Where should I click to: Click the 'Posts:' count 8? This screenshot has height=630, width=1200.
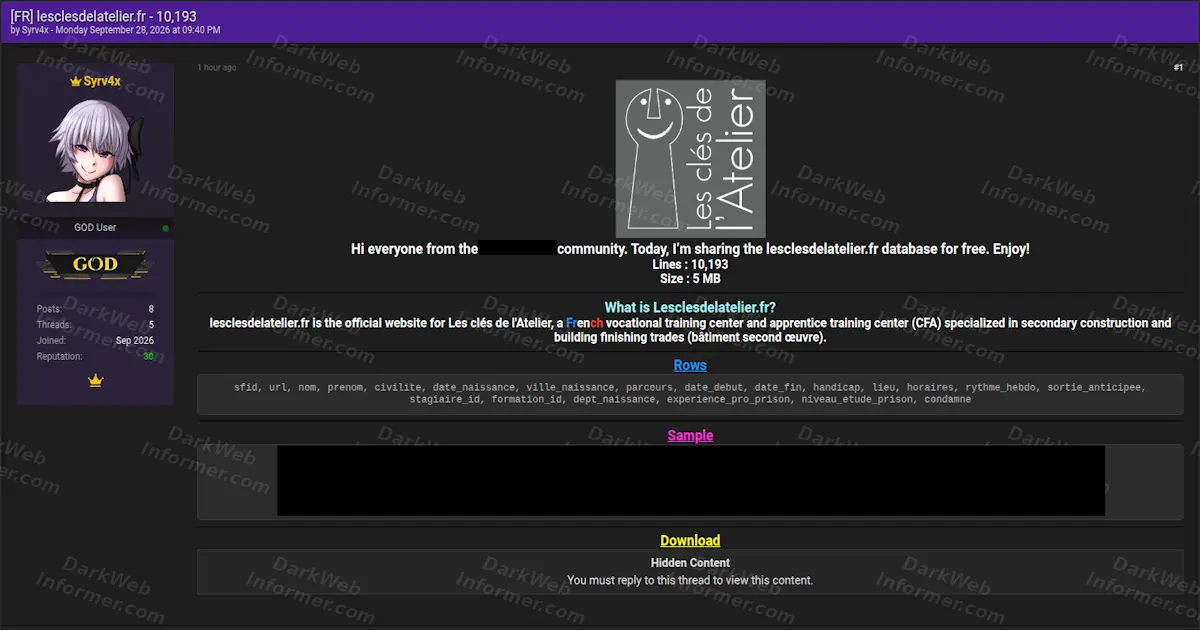click(x=151, y=309)
